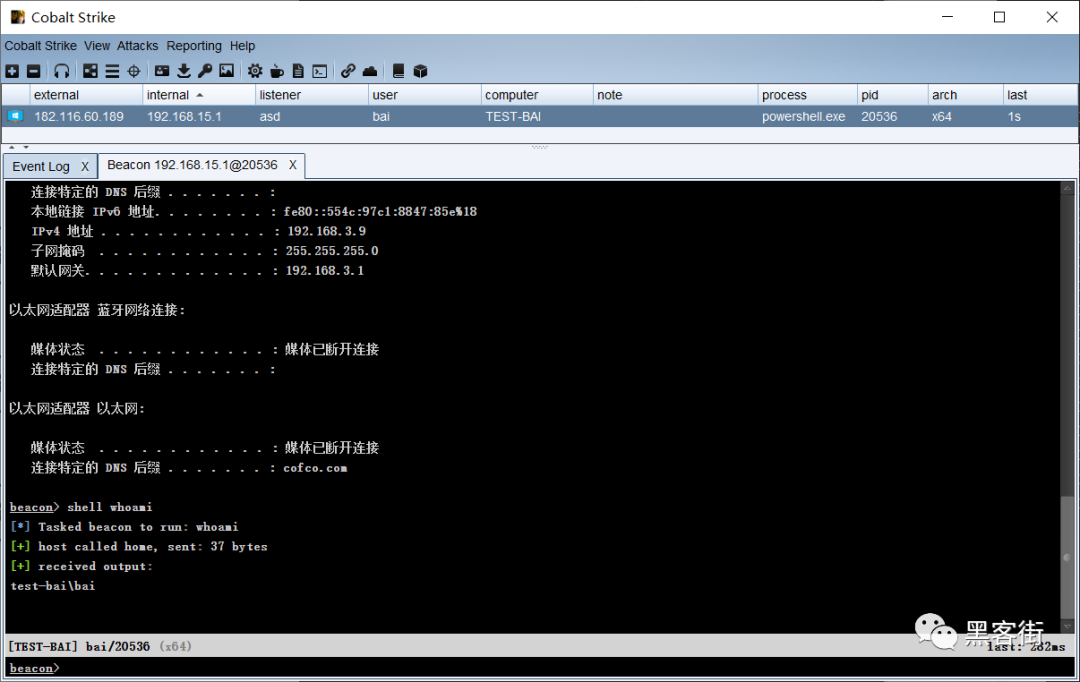Screen dimensions: 1080x682
Task: Open the Reporting menu
Action: coord(194,46)
